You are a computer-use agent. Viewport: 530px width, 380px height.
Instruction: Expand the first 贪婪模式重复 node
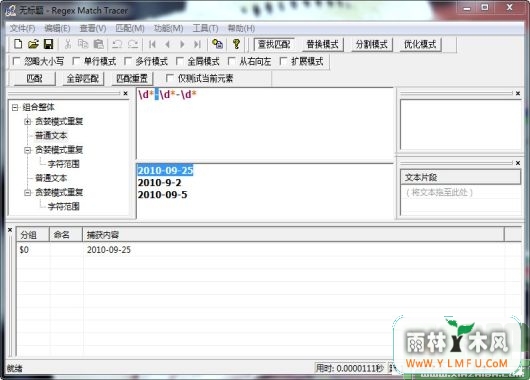pos(28,122)
